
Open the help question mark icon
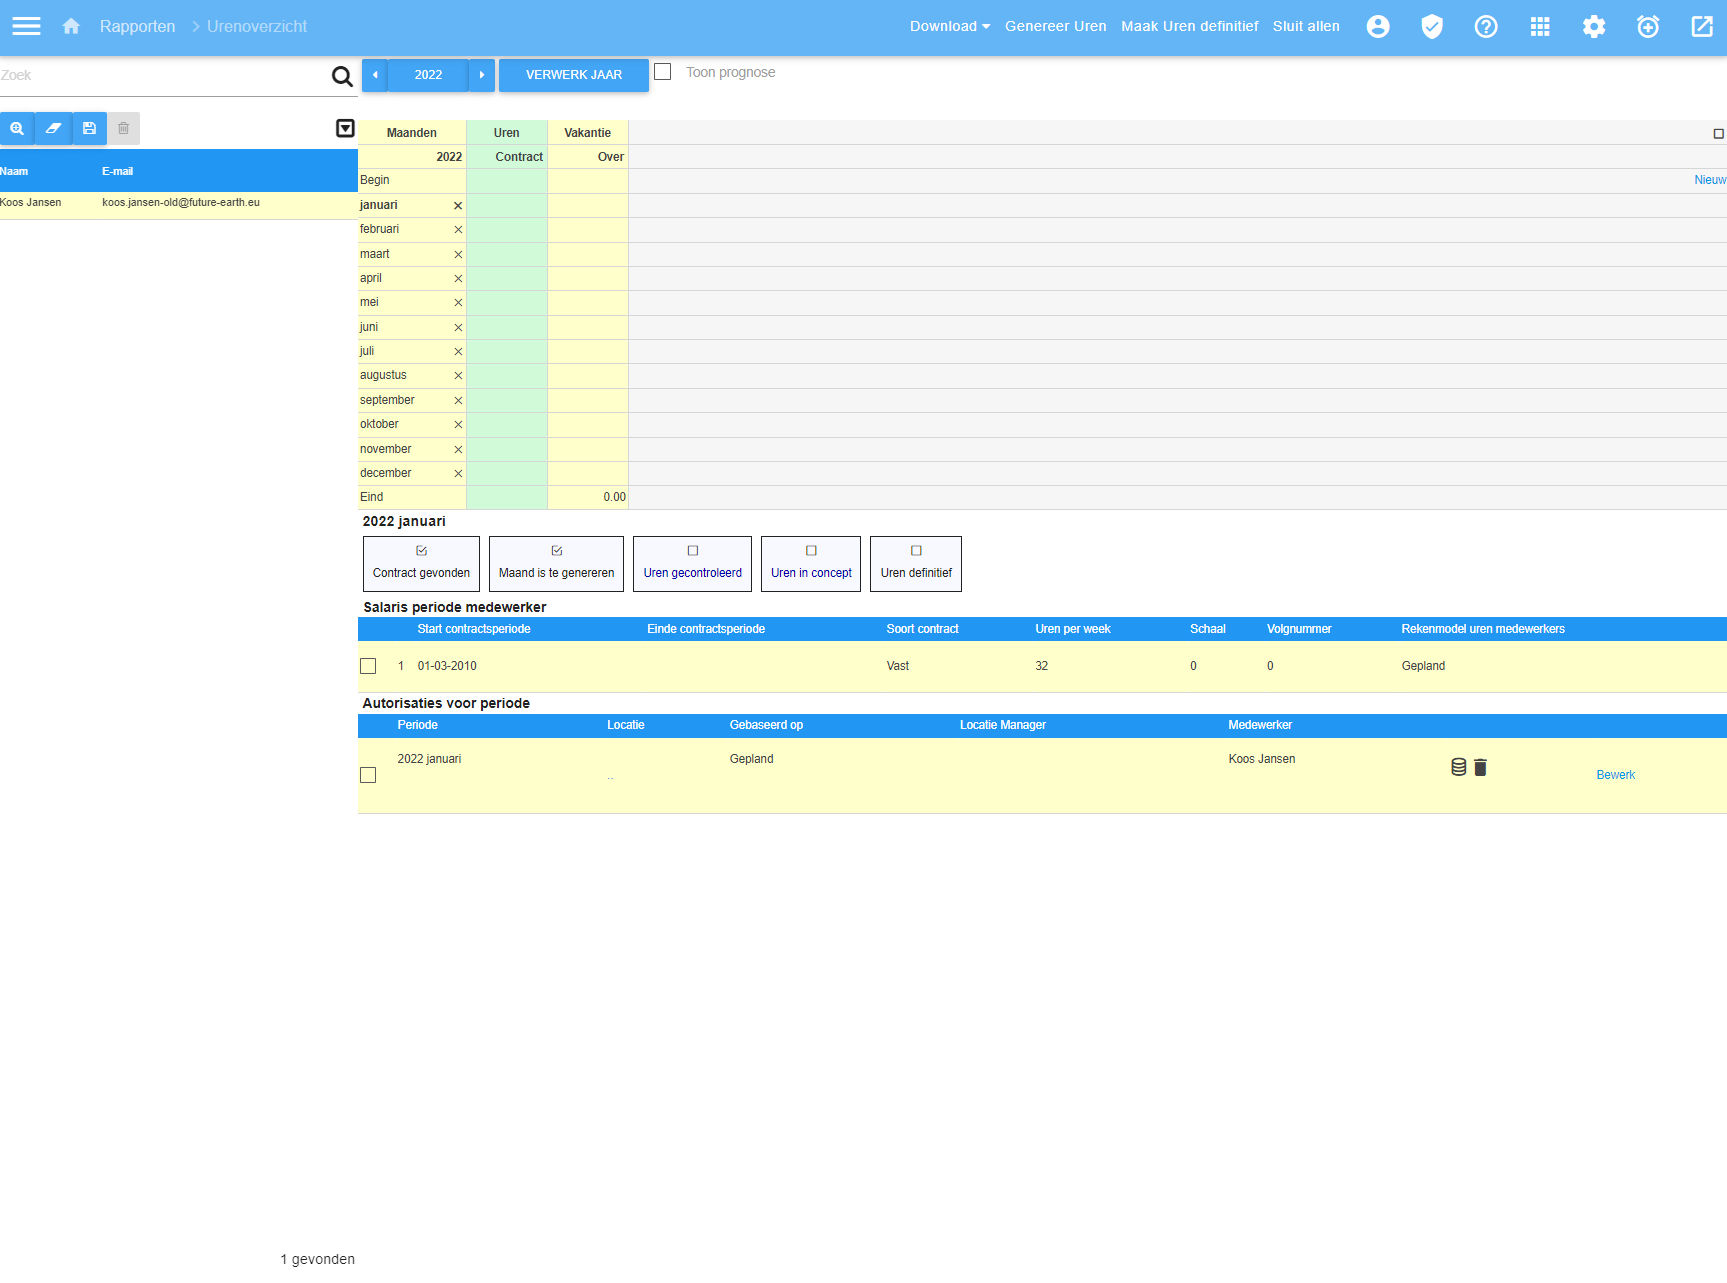[1486, 26]
